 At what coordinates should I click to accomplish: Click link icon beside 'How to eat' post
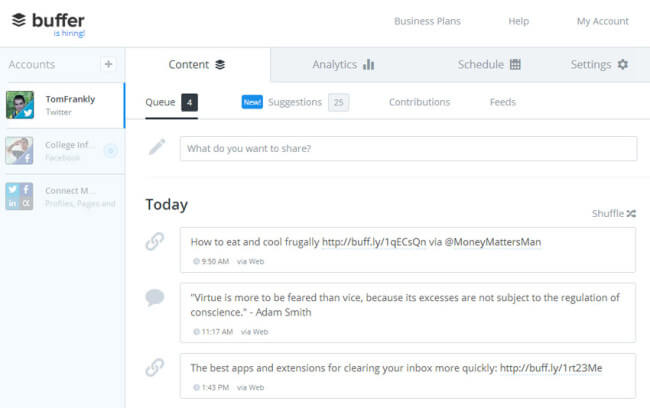(x=155, y=241)
